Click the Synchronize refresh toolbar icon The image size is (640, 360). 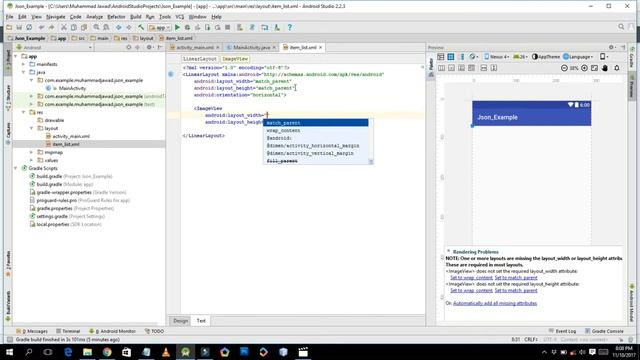29,27
